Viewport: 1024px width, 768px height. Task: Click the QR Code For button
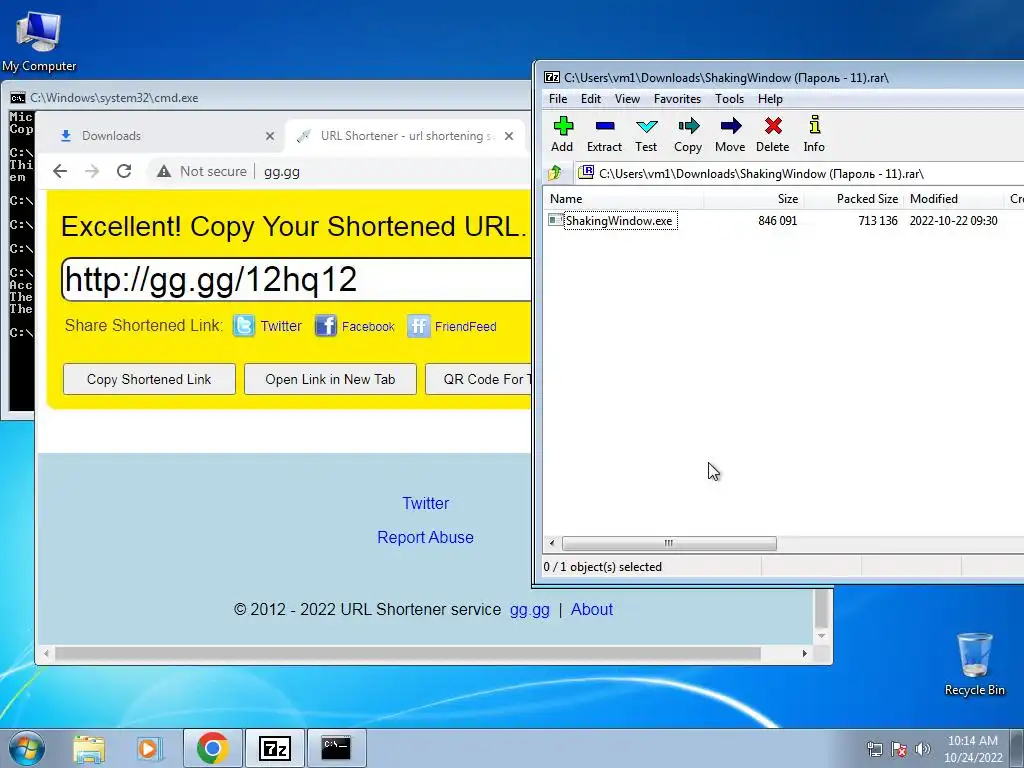click(x=479, y=379)
